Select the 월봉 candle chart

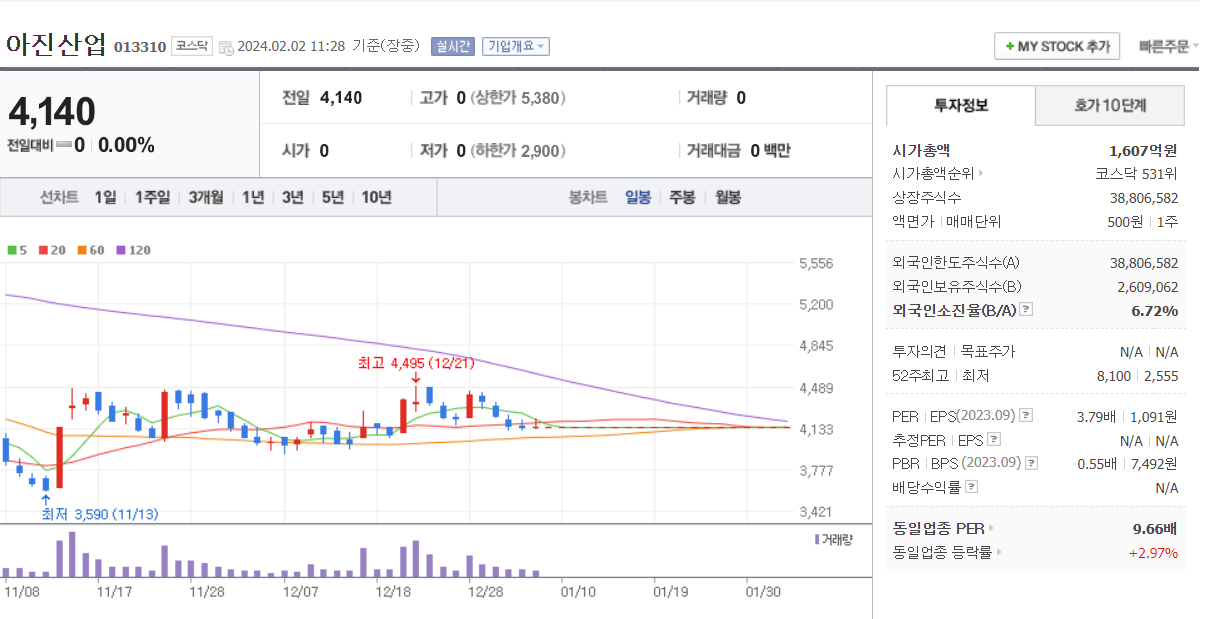[727, 197]
